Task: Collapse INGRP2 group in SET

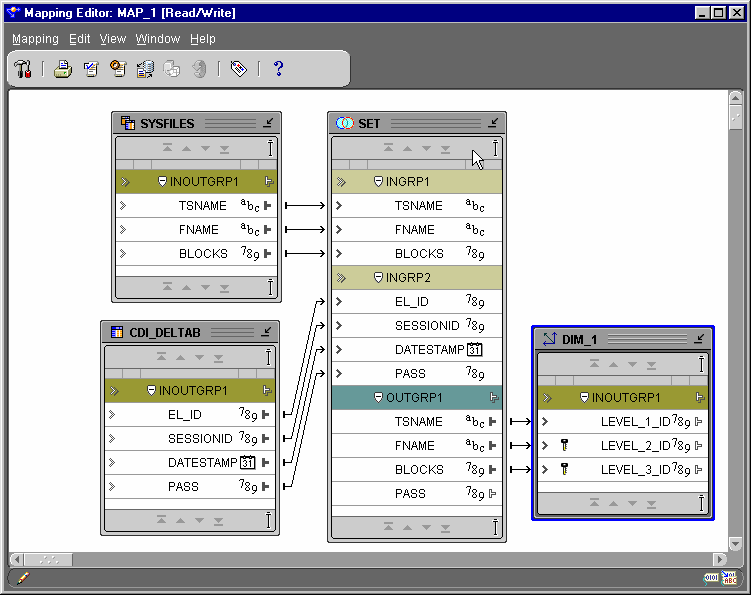Action: pyautogui.click(x=378, y=277)
